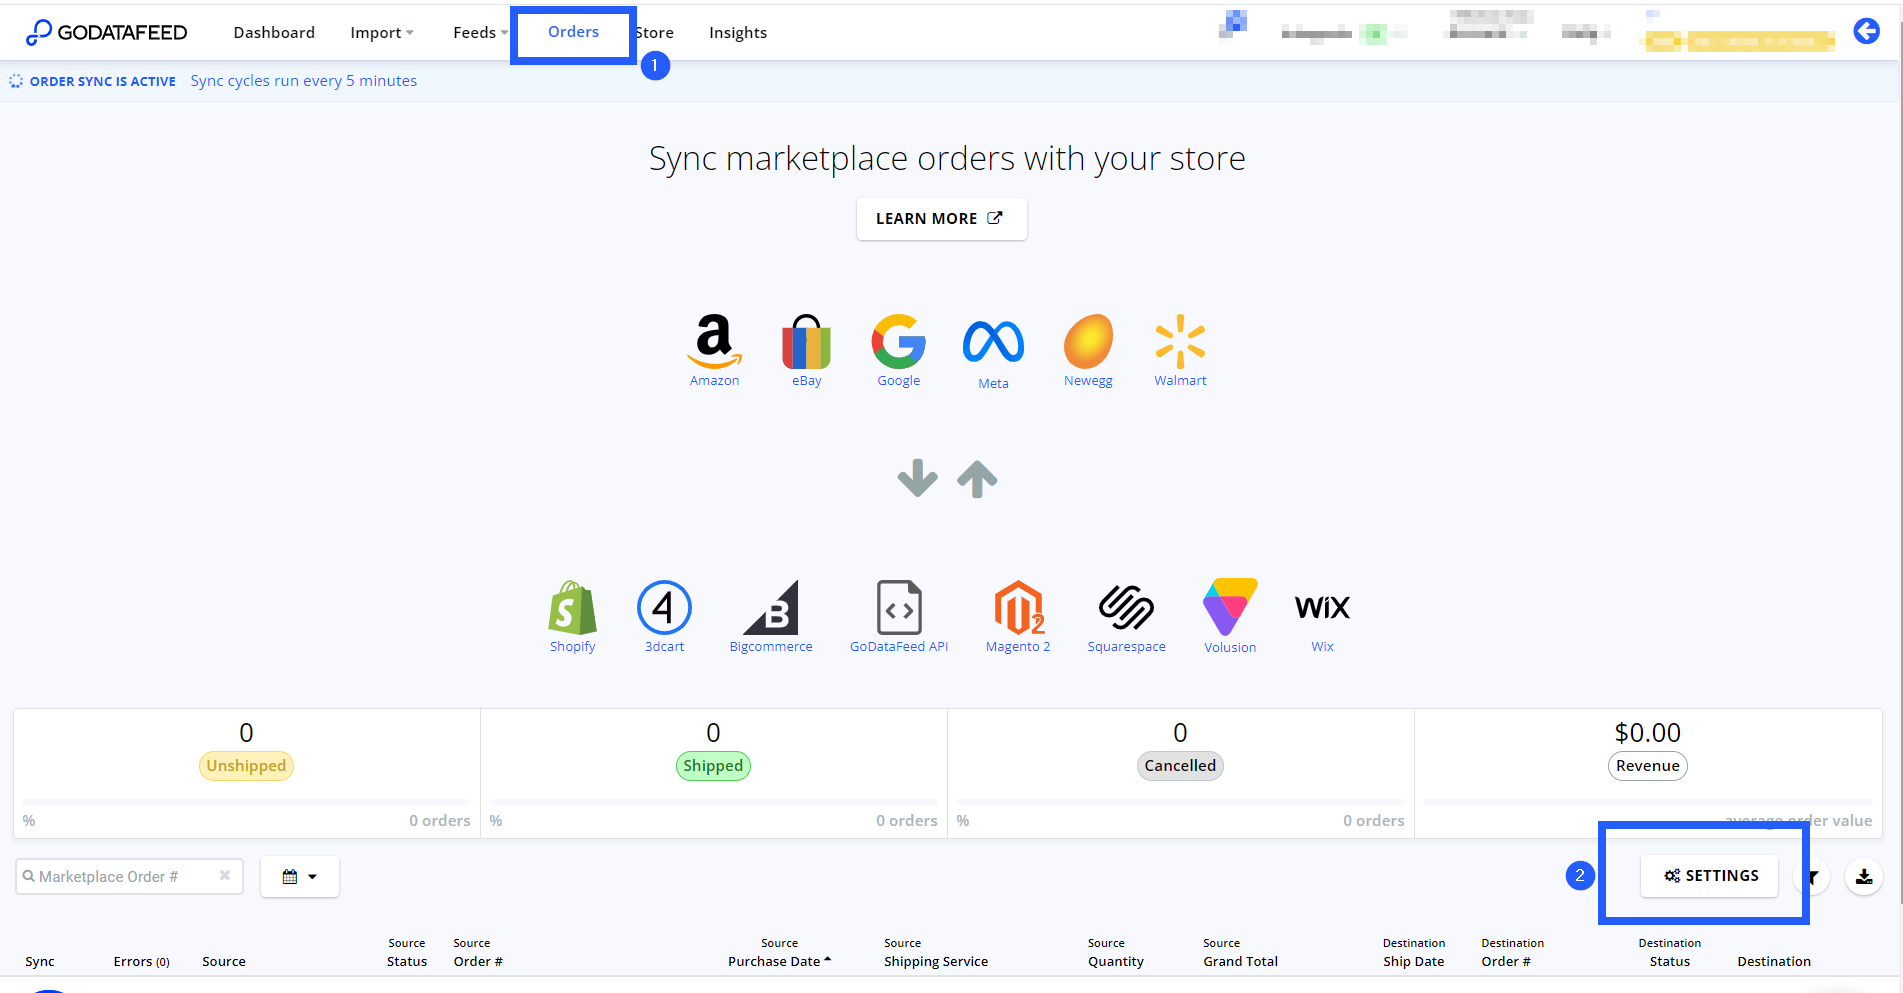Open the Store menu item
Screen dimensions: 1903x993
point(655,33)
